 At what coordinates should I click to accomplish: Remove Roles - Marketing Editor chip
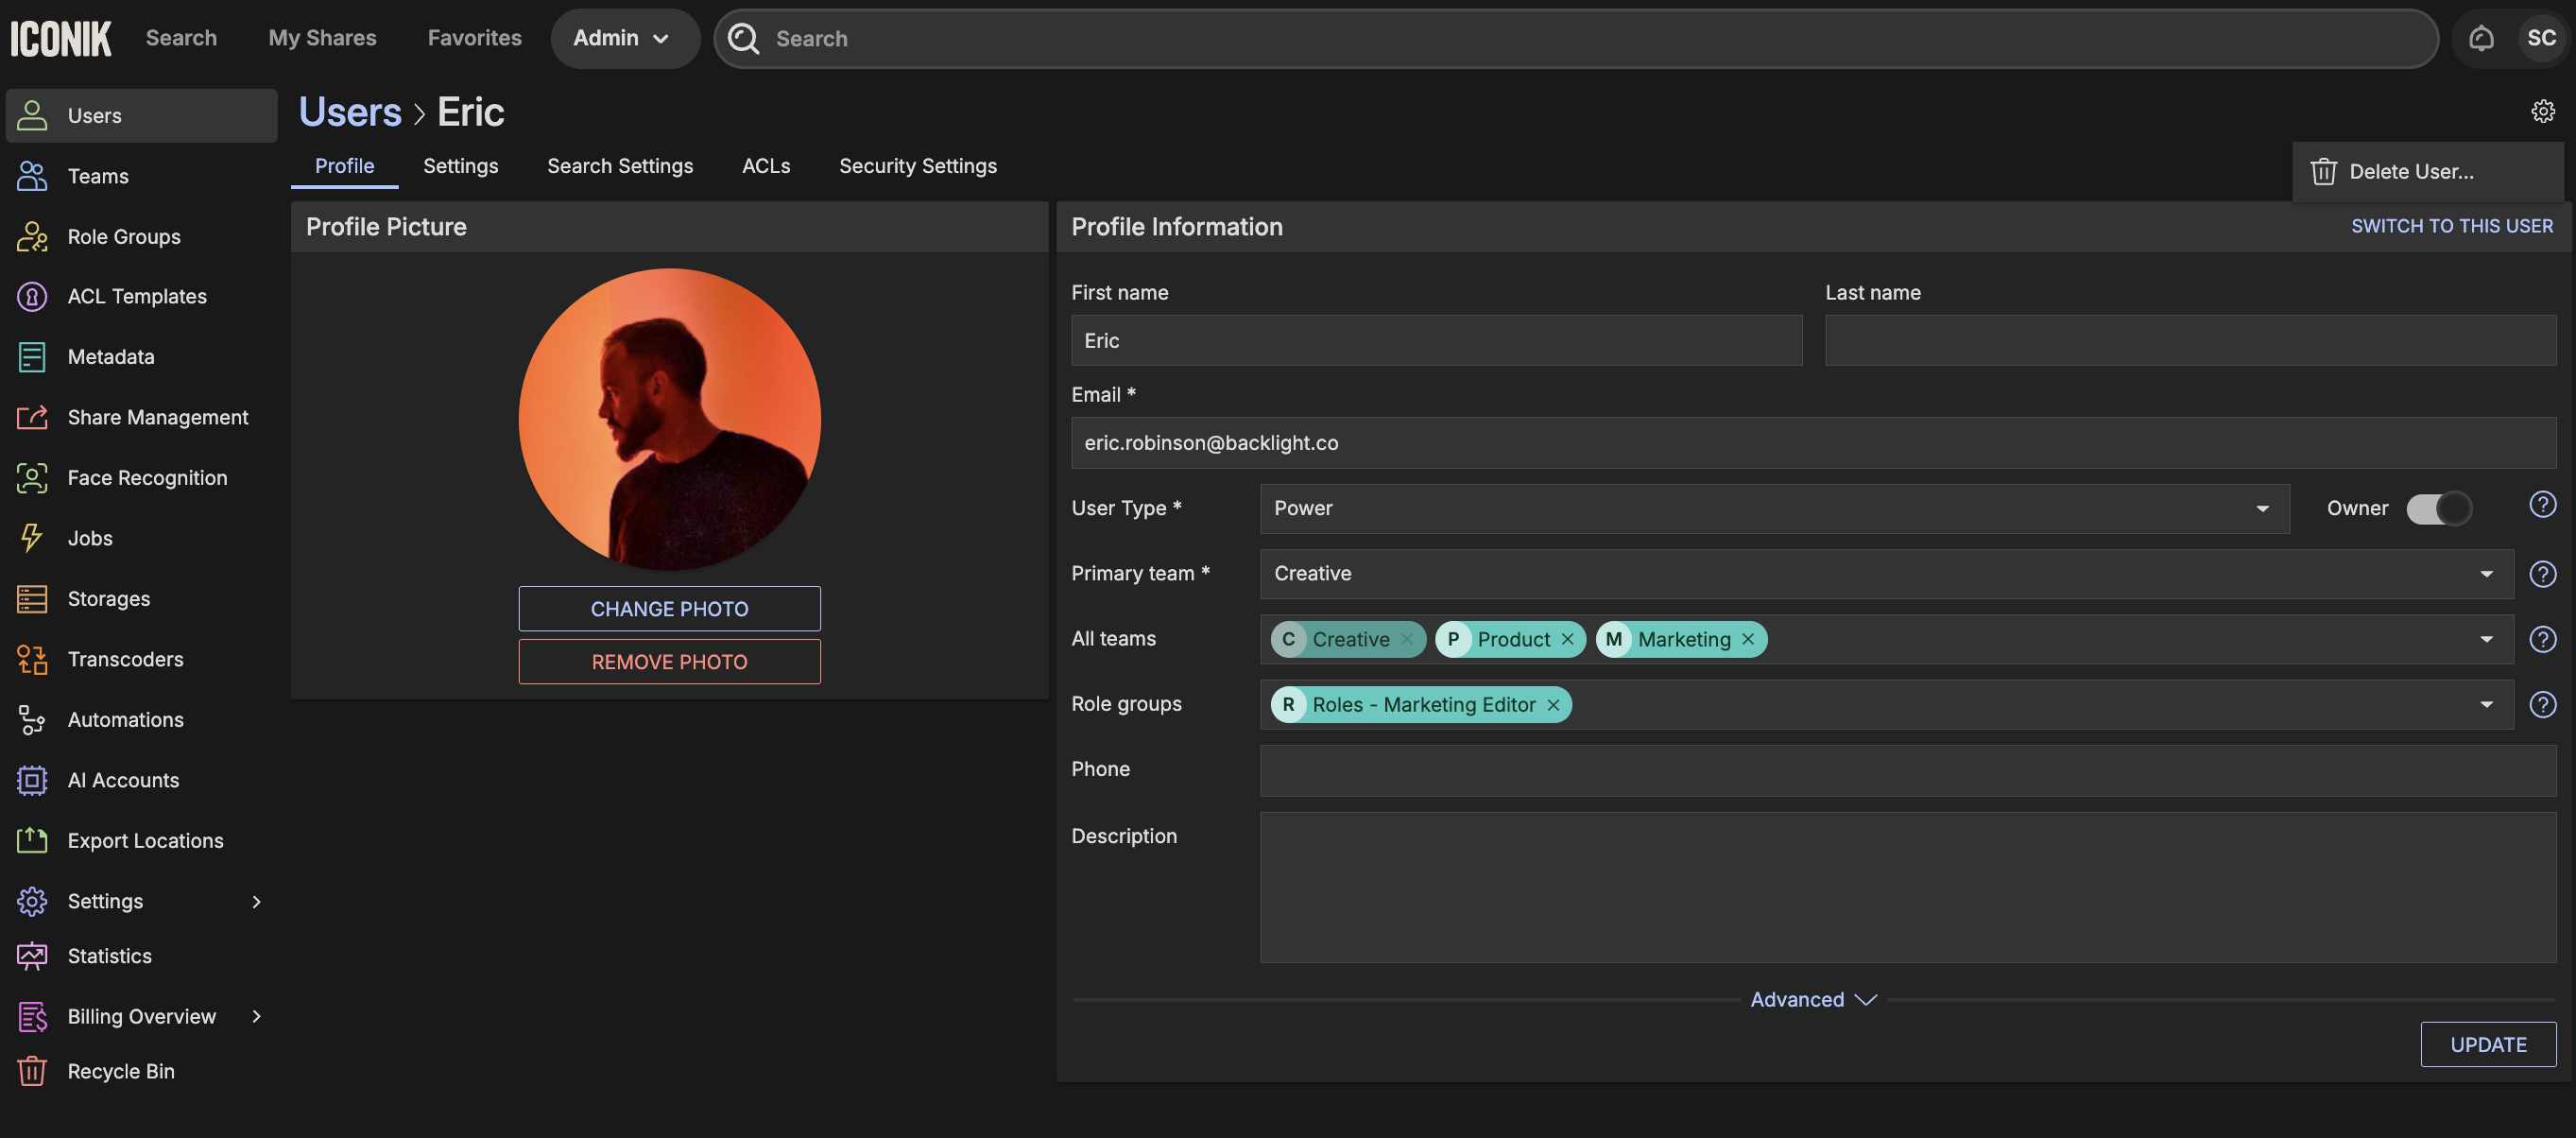(x=1553, y=705)
